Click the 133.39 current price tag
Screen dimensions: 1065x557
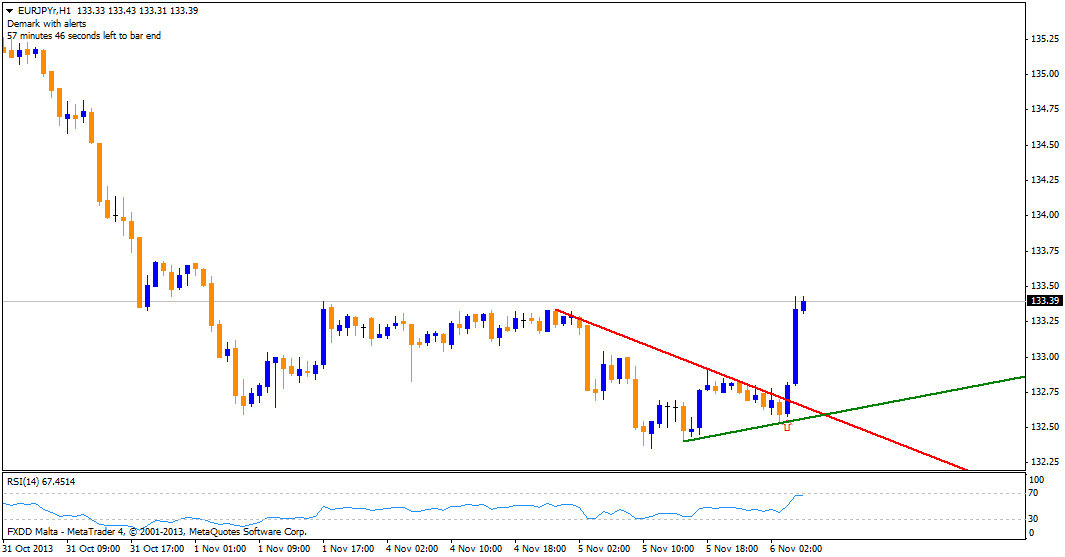tap(1044, 301)
